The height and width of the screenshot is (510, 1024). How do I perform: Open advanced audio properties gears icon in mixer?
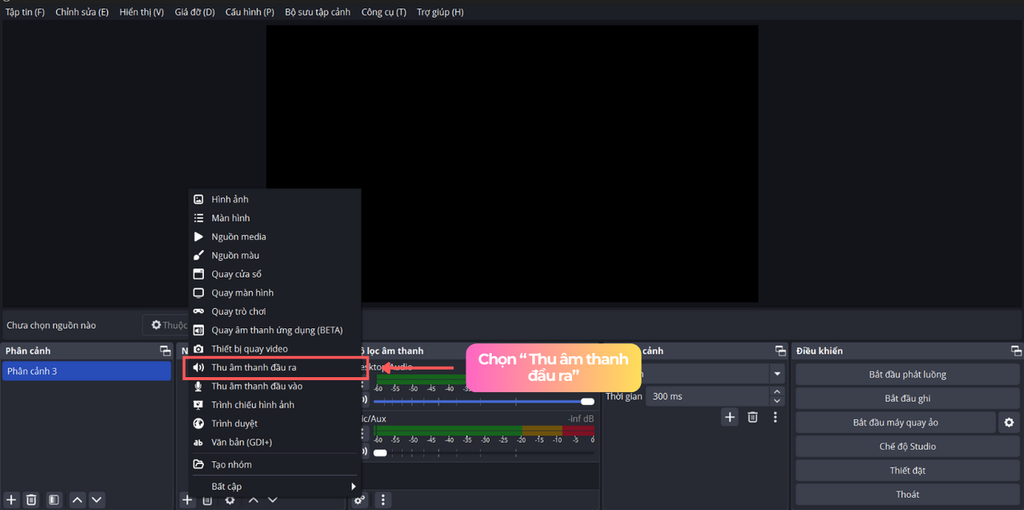point(360,500)
